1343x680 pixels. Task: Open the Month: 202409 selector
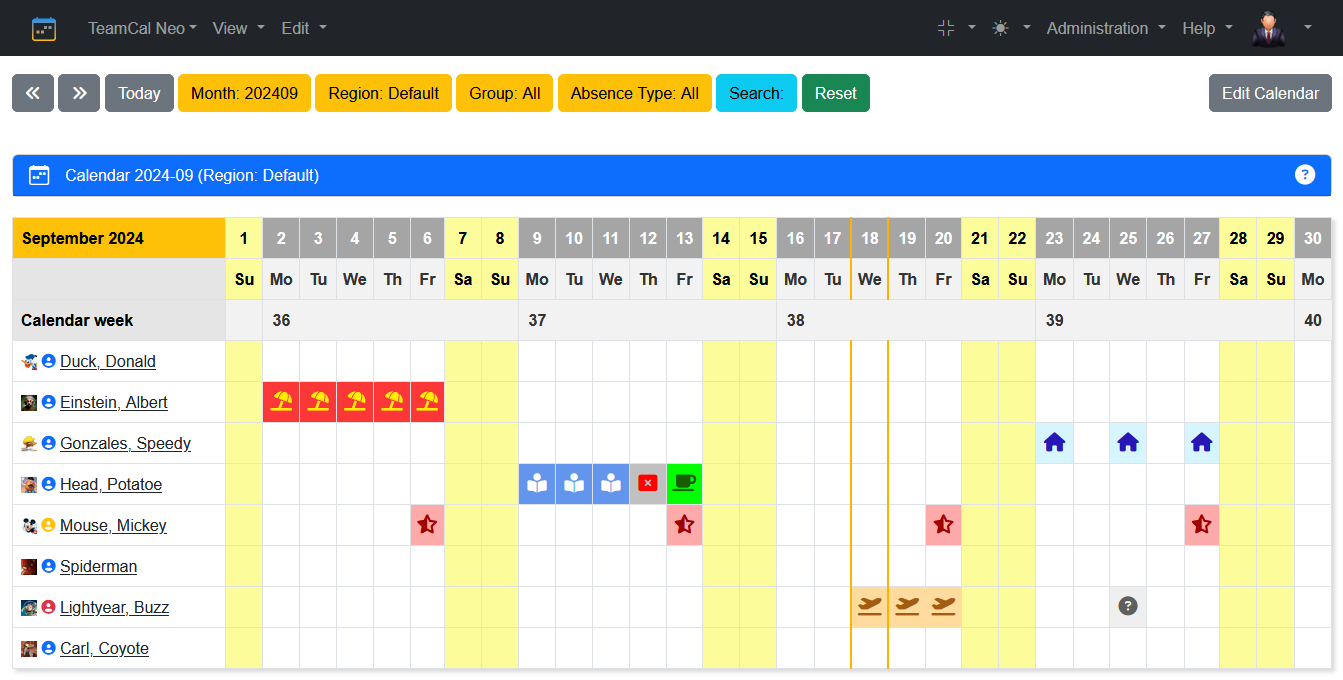pos(244,93)
